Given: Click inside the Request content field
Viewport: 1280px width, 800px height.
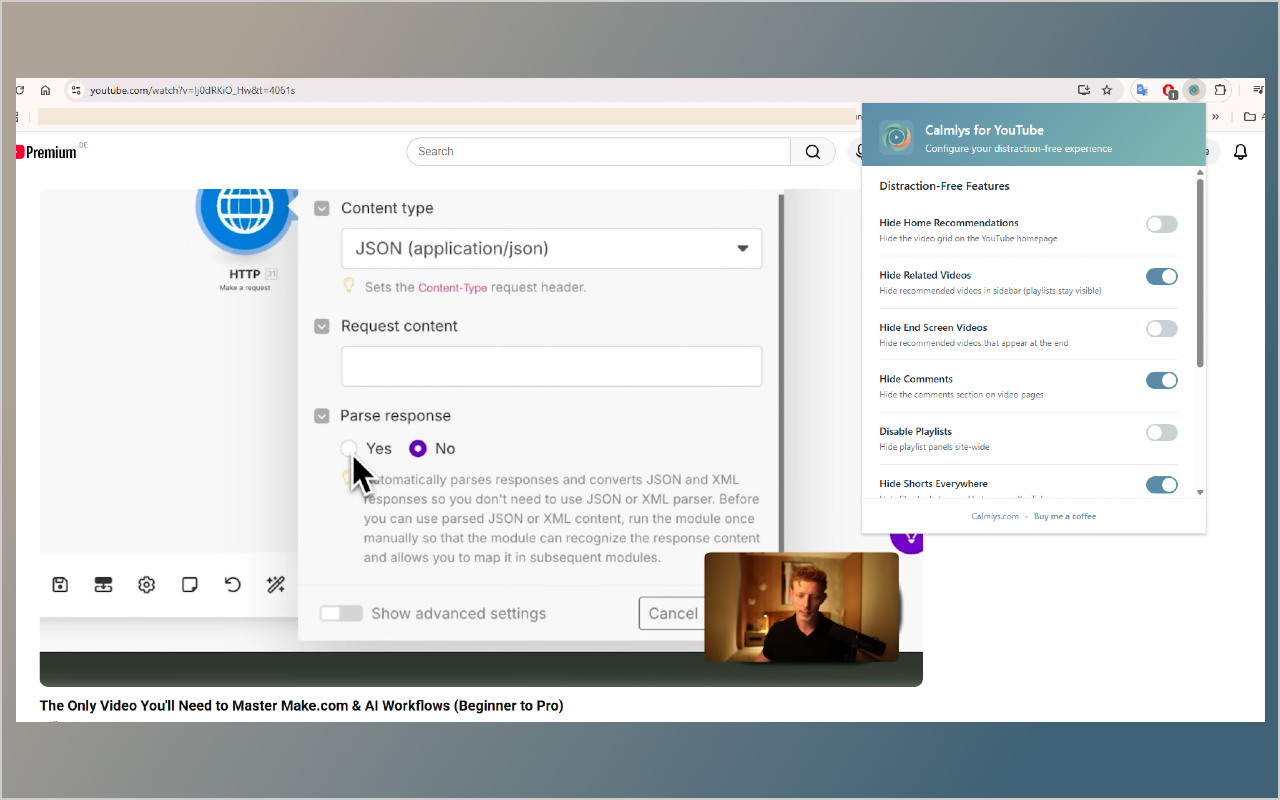Looking at the screenshot, I should coord(551,366).
